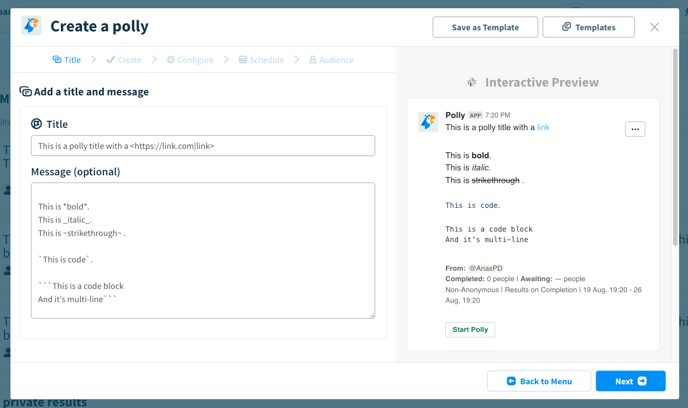Image resolution: width=688 pixels, height=408 pixels.
Task: Focus the polly Title input field
Action: click(203, 146)
